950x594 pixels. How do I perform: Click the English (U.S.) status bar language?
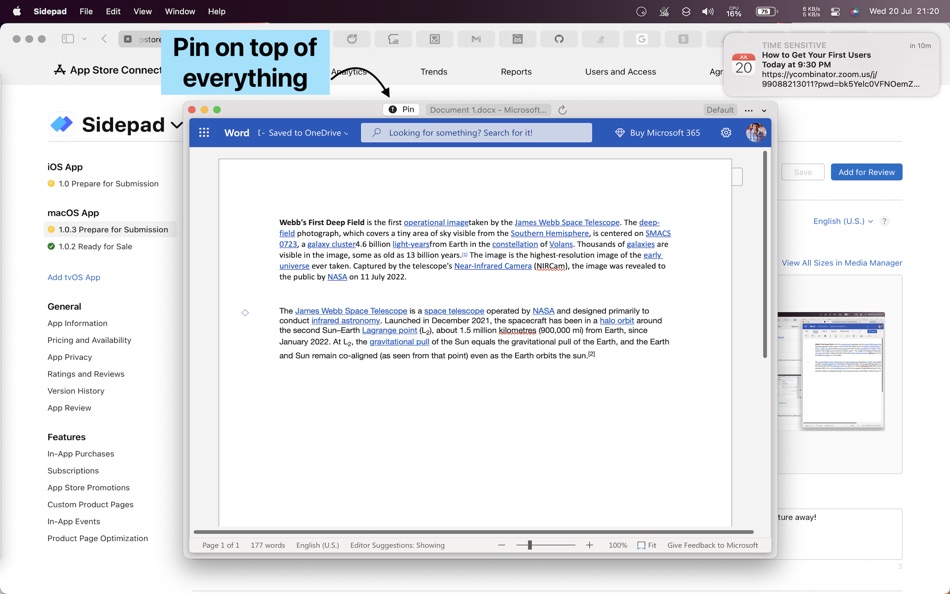[317, 545]
